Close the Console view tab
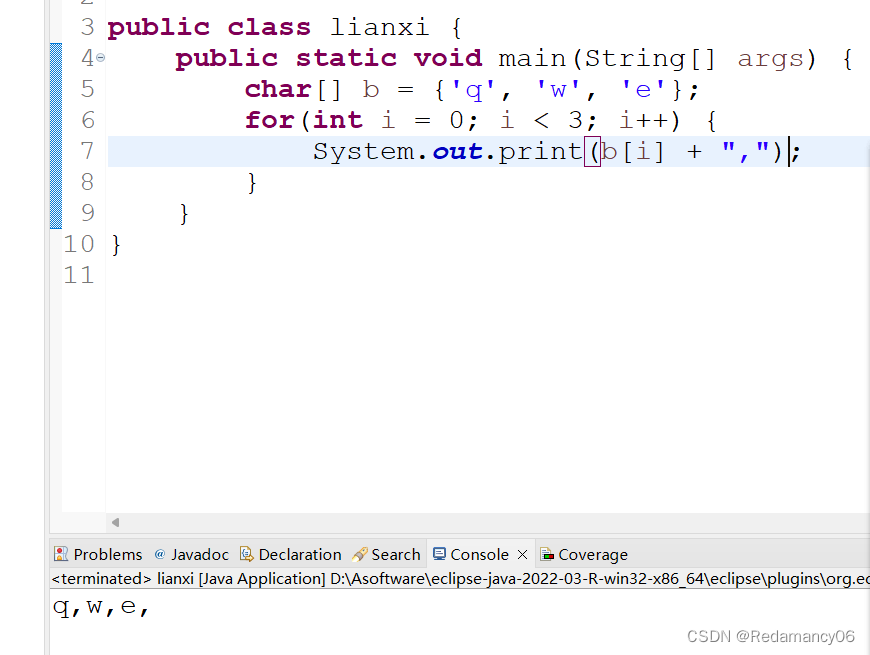 click(x=522, y=554)
